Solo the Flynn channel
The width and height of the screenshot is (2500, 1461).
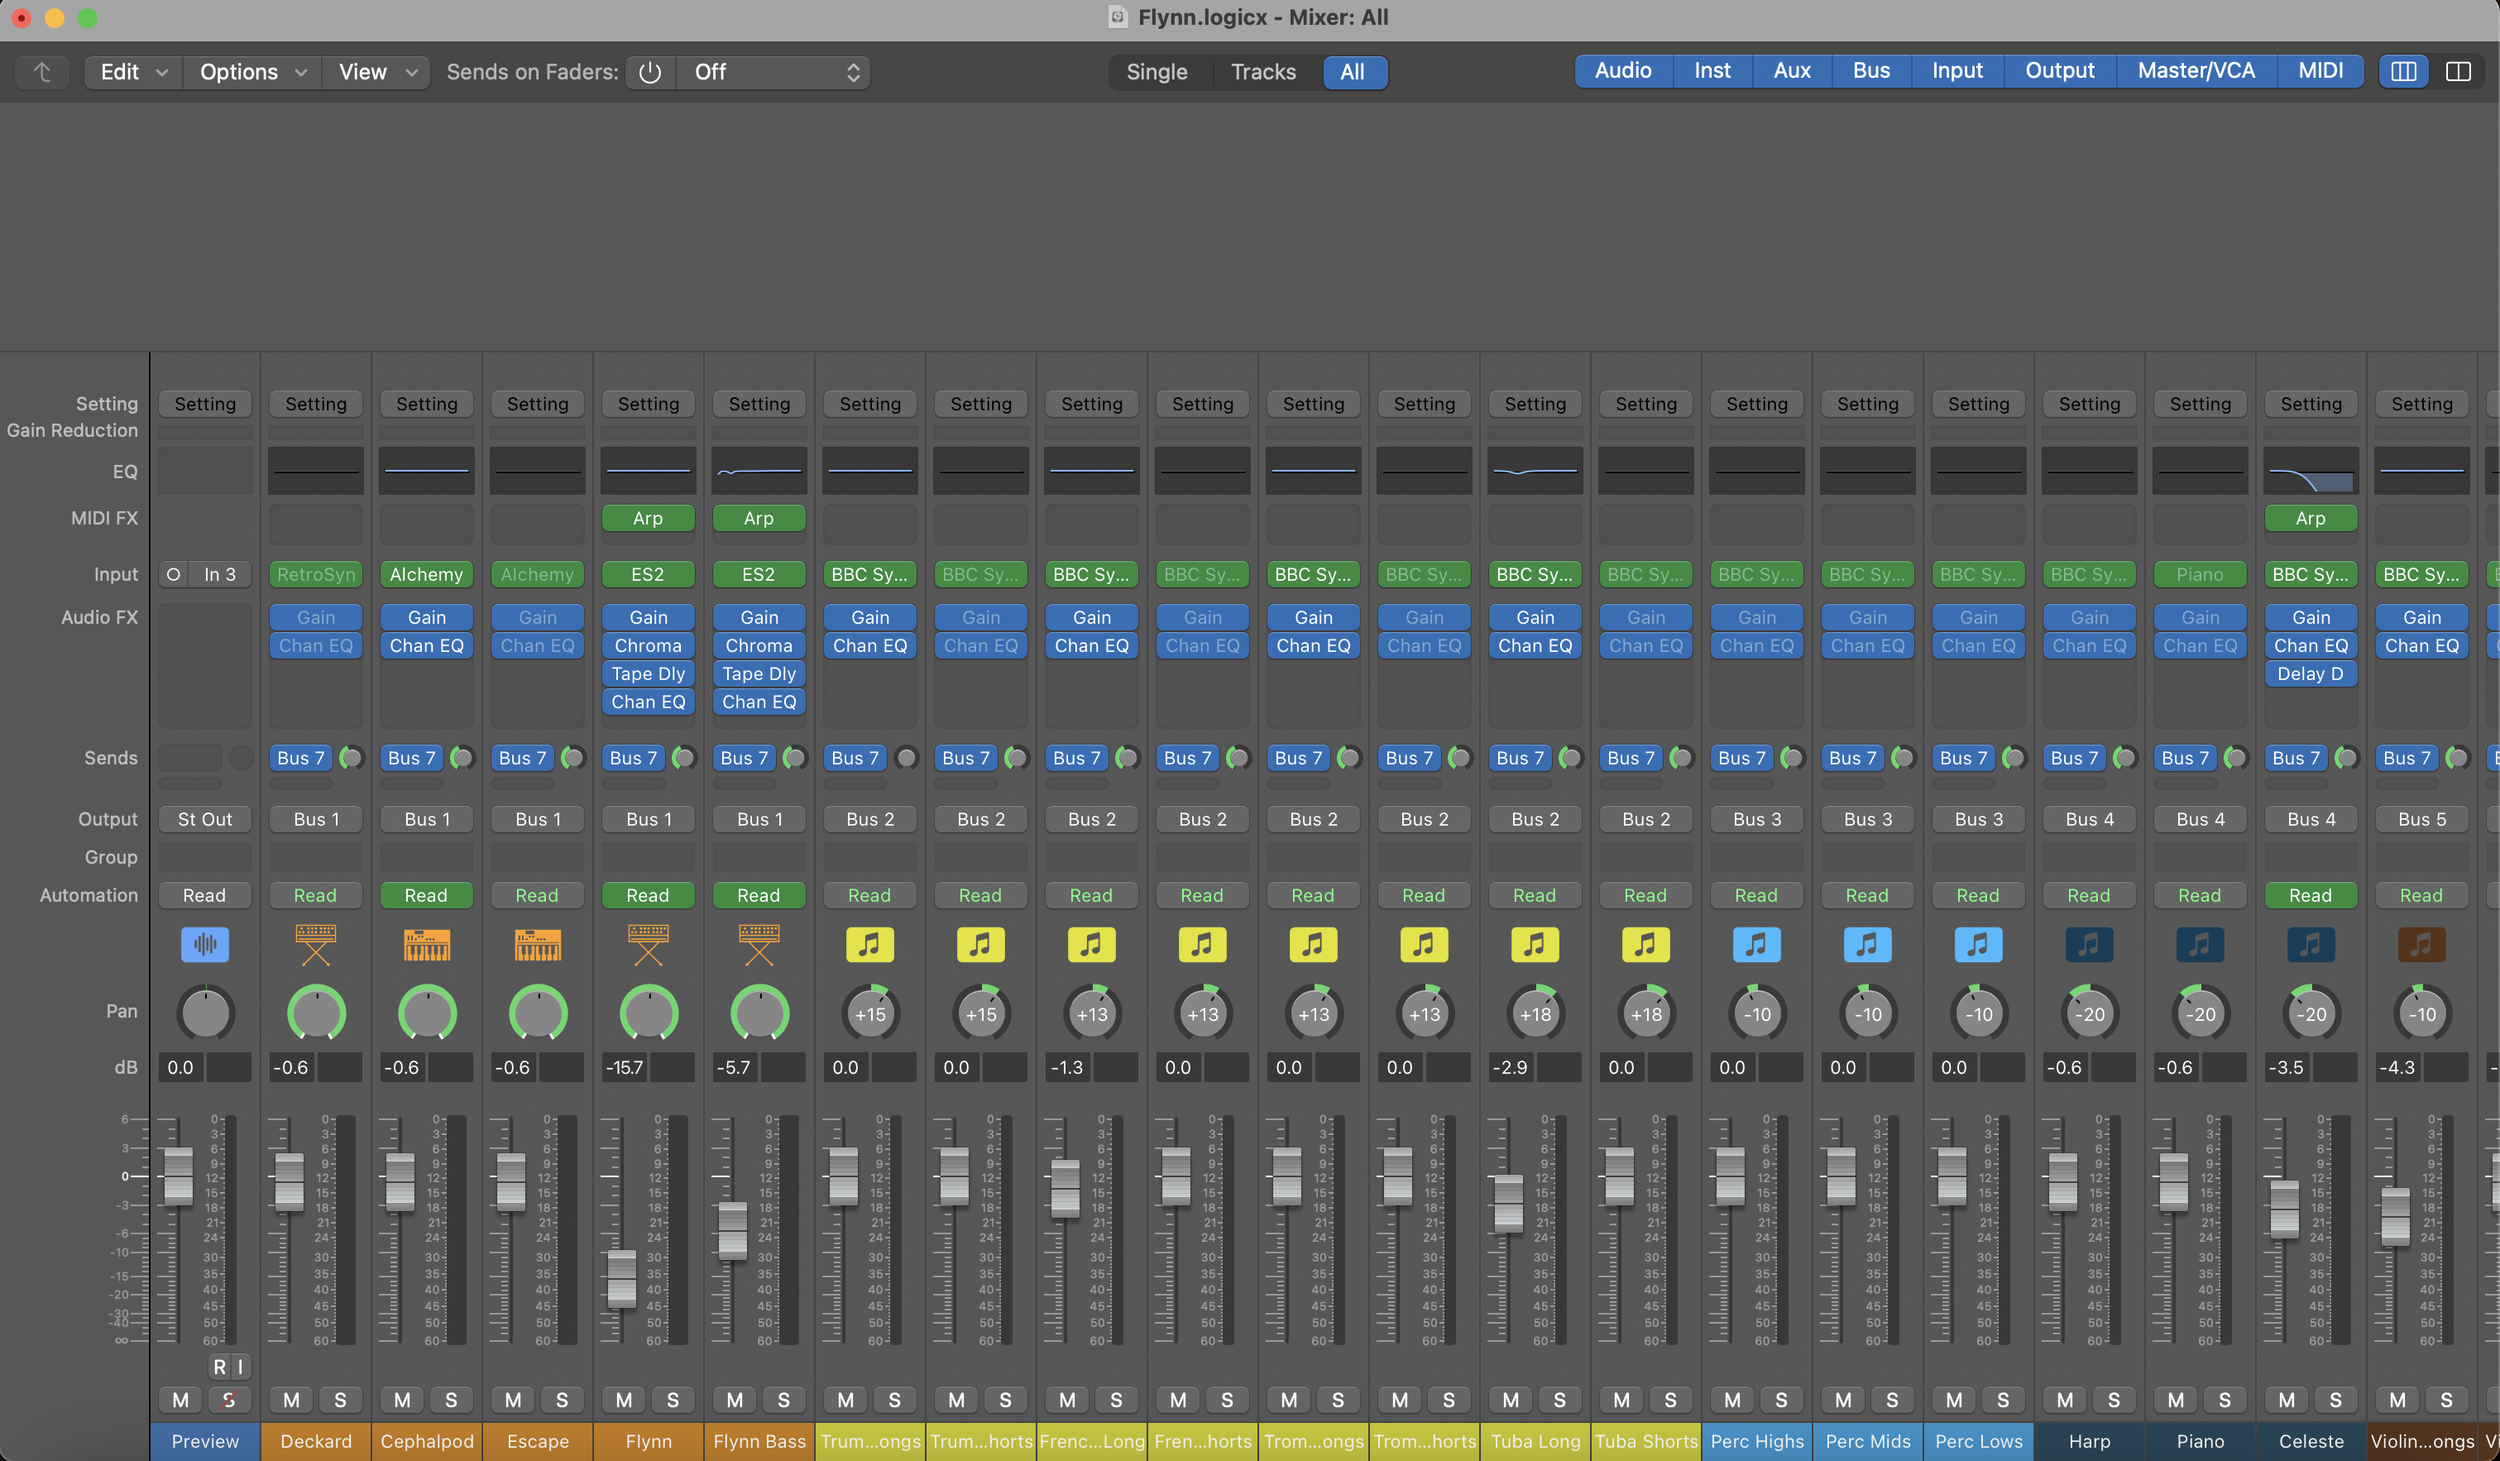(673, 1400)
